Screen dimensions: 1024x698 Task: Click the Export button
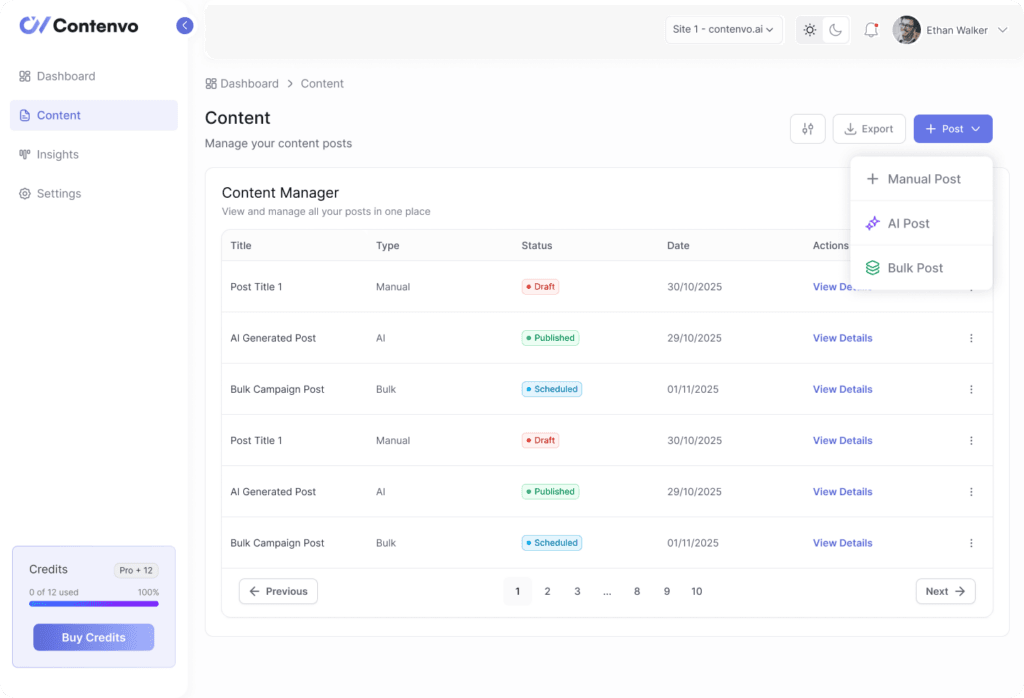pos(869,128)
